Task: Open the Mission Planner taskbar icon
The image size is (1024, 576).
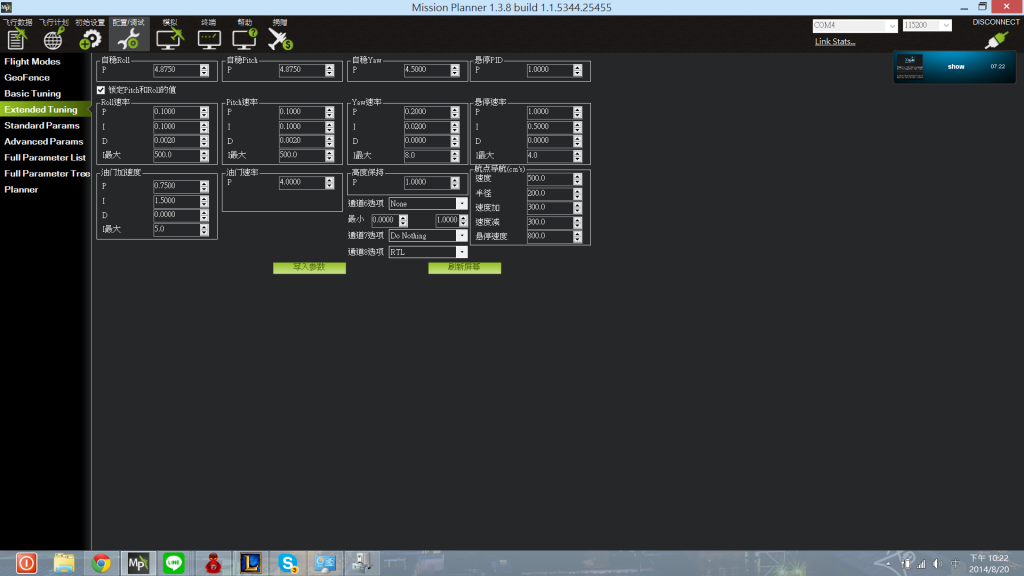Action: [138, 563]
